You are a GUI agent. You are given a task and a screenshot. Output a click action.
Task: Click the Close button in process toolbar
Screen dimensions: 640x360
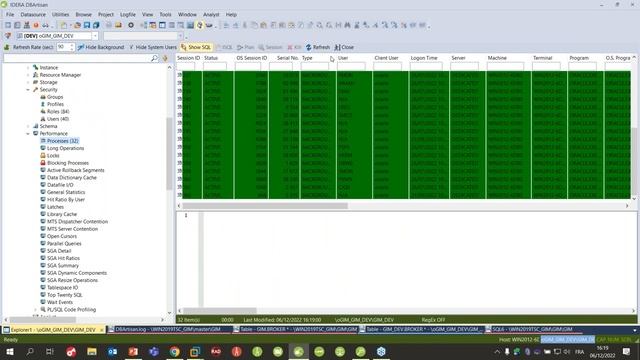click(x=344, y=47)
